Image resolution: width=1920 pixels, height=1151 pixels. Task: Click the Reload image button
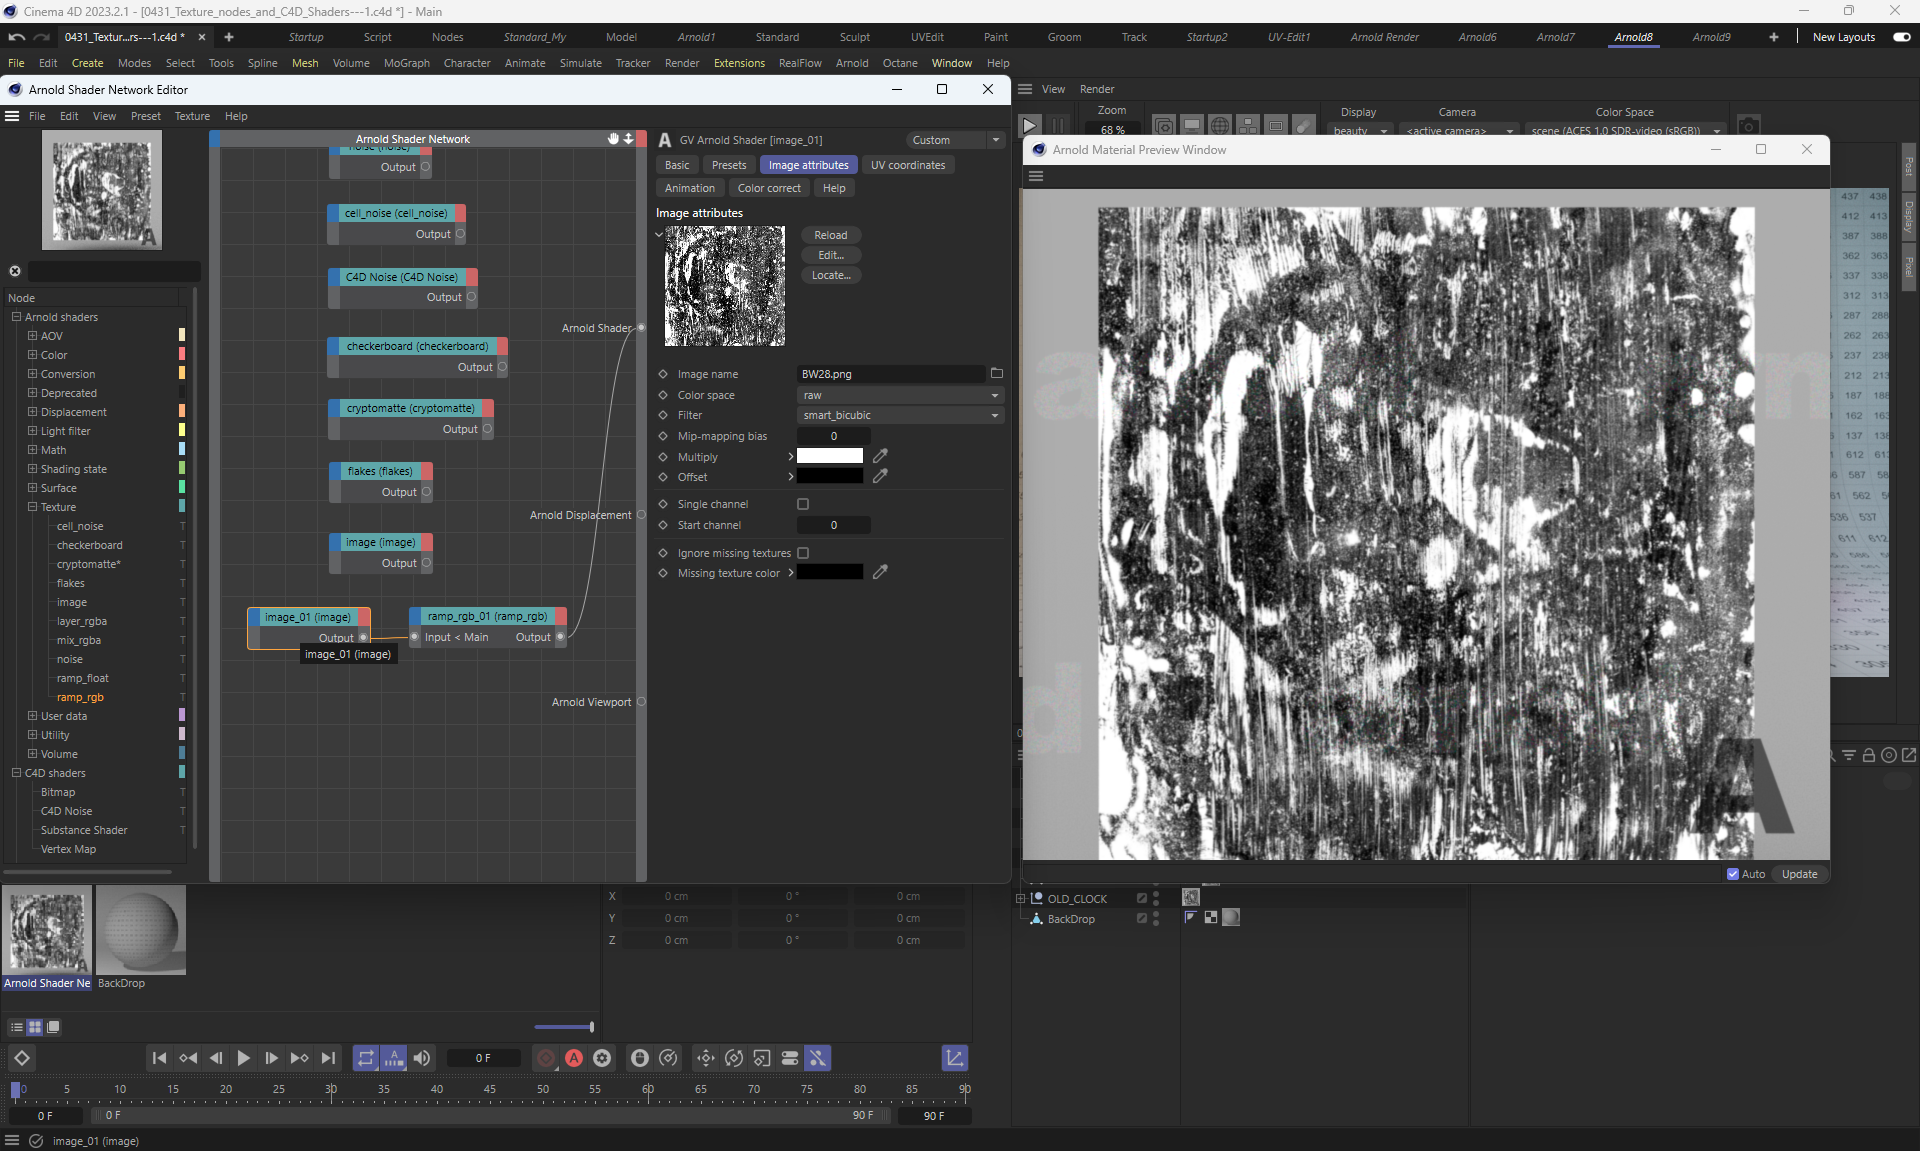coord(830,235)
